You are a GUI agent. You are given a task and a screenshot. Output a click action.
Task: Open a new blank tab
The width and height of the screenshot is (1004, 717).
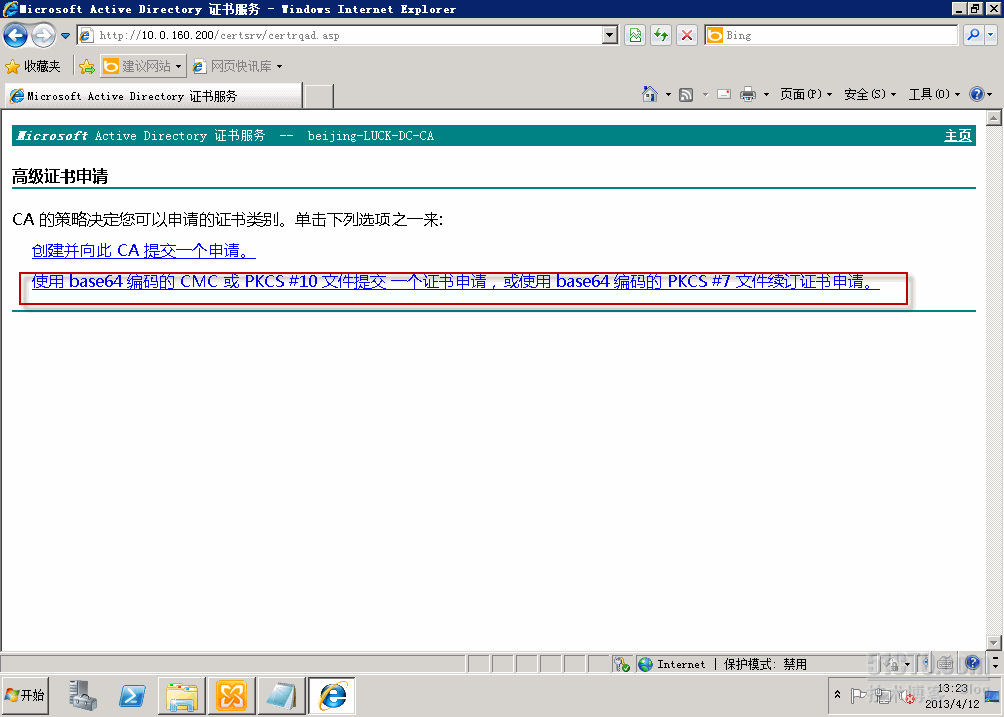[x=319, y=96]
